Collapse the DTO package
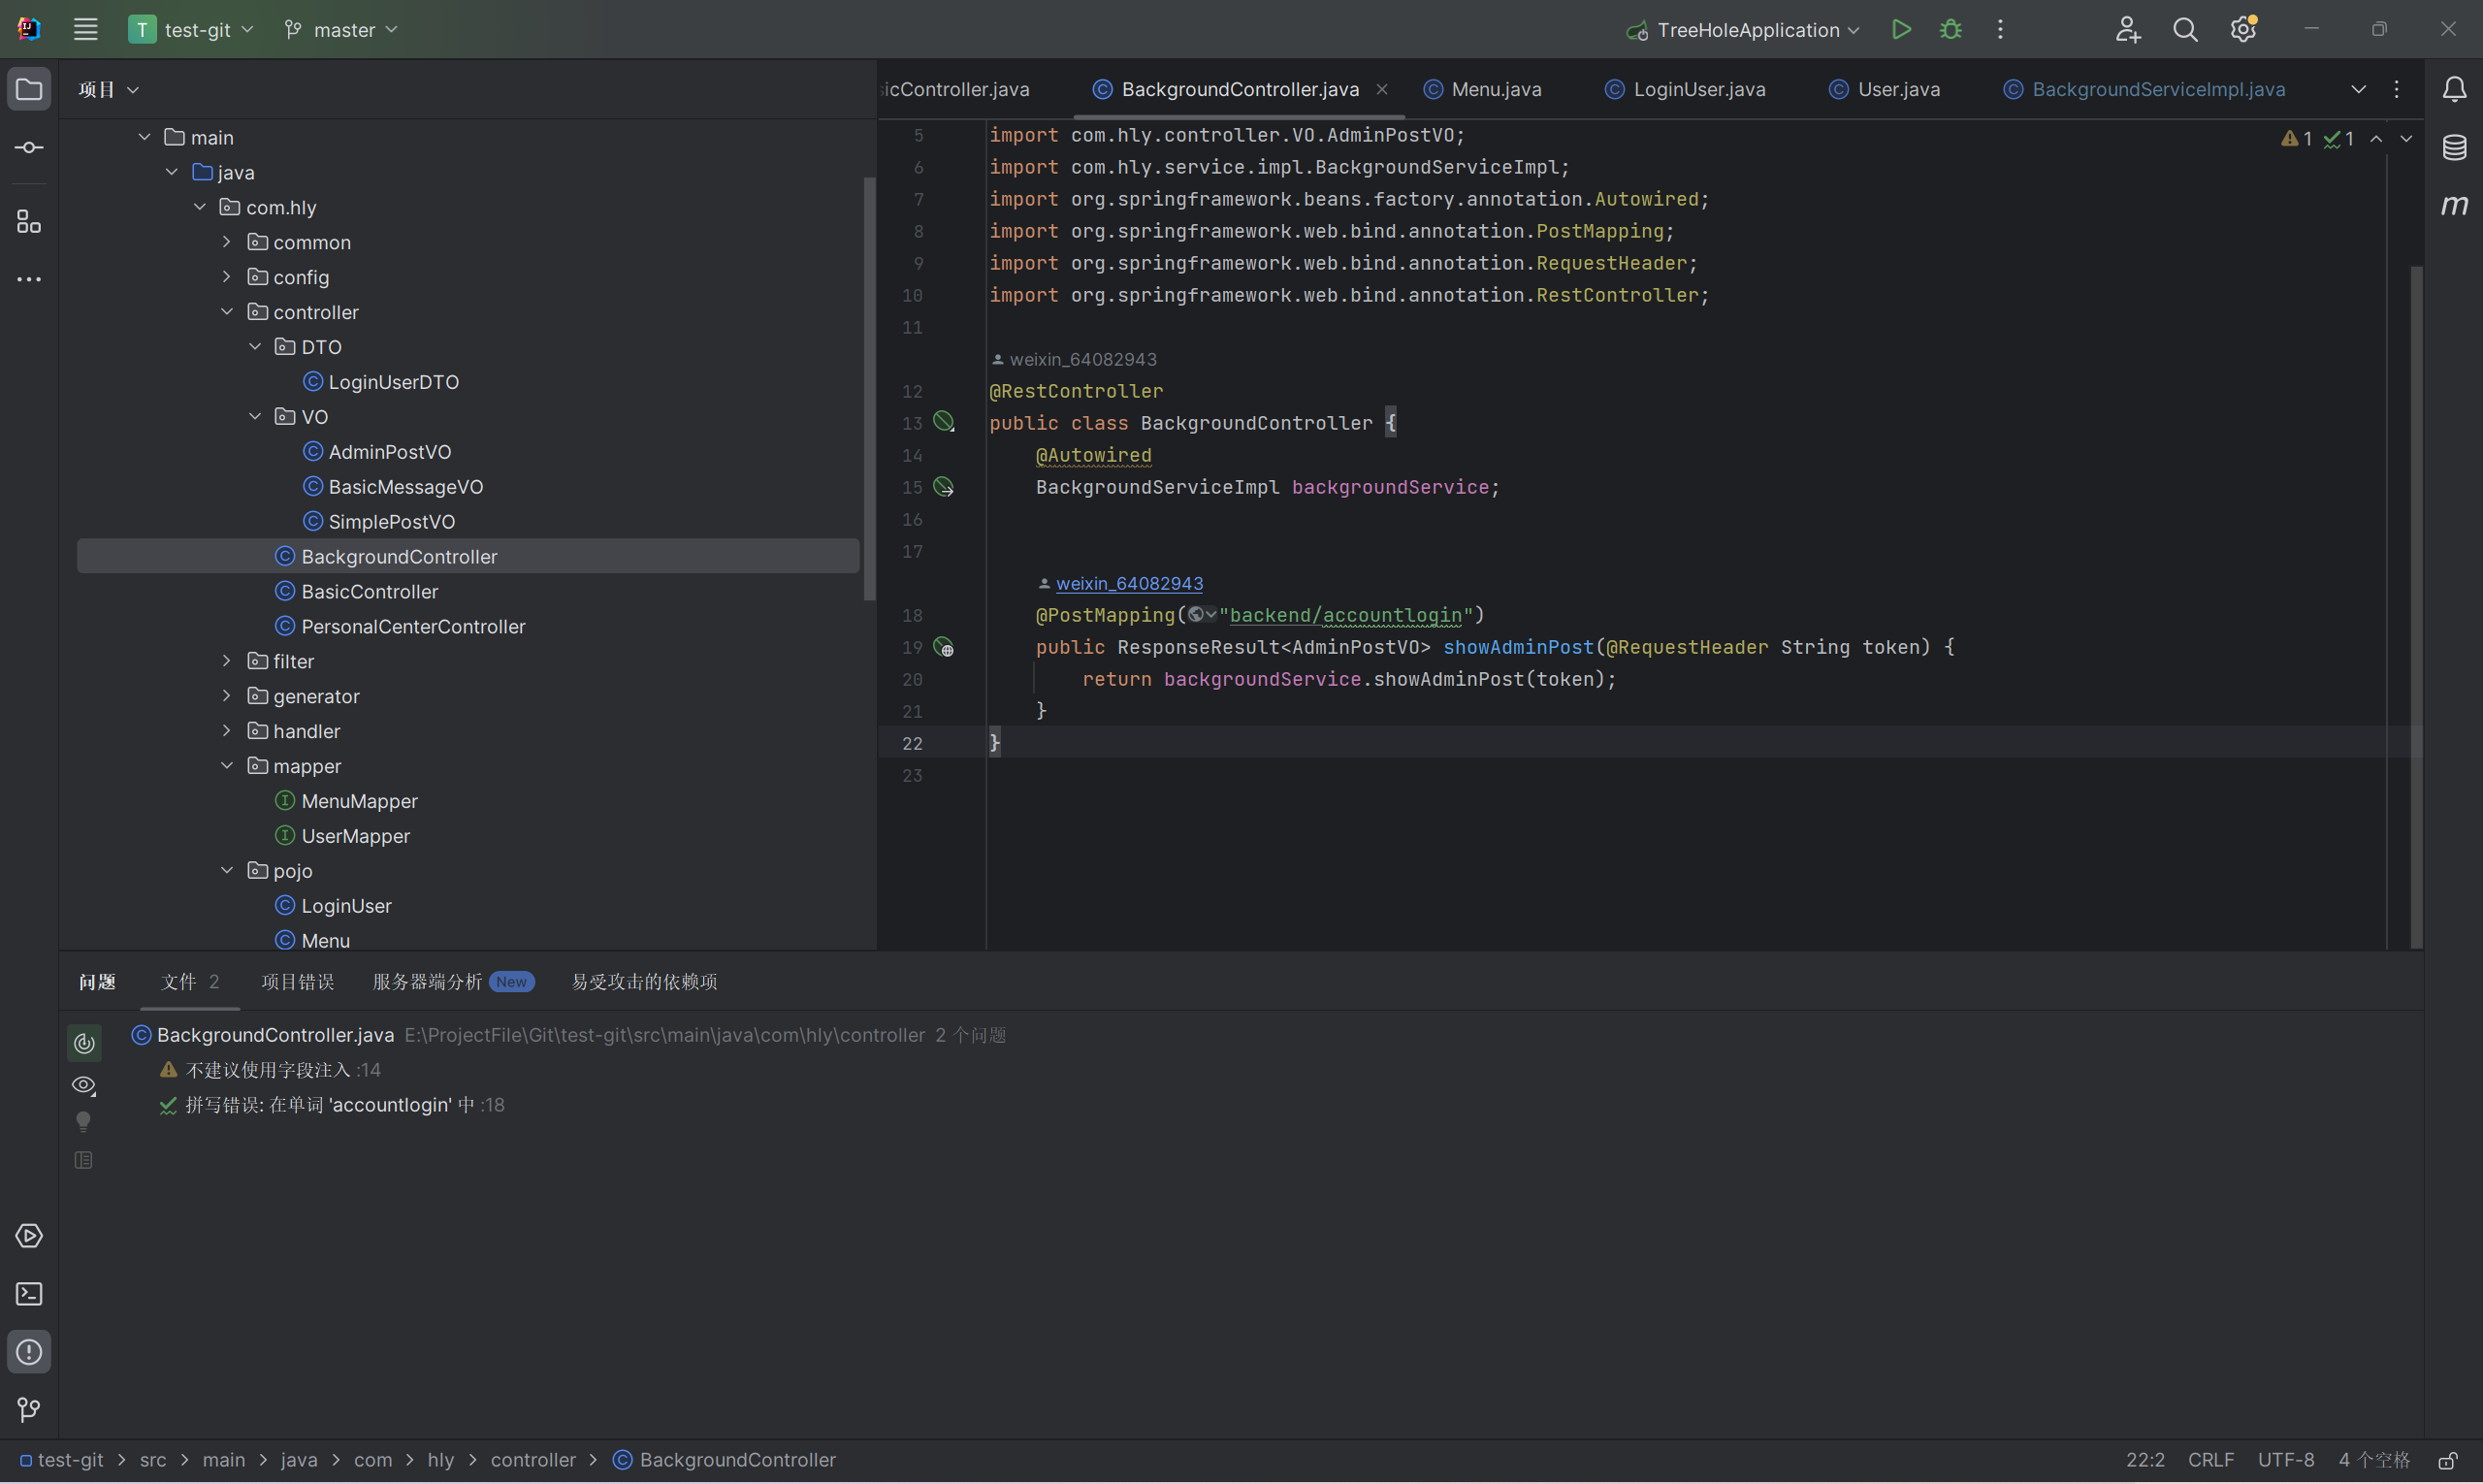Screen dimensions: 2483x1484 [255, 347]
